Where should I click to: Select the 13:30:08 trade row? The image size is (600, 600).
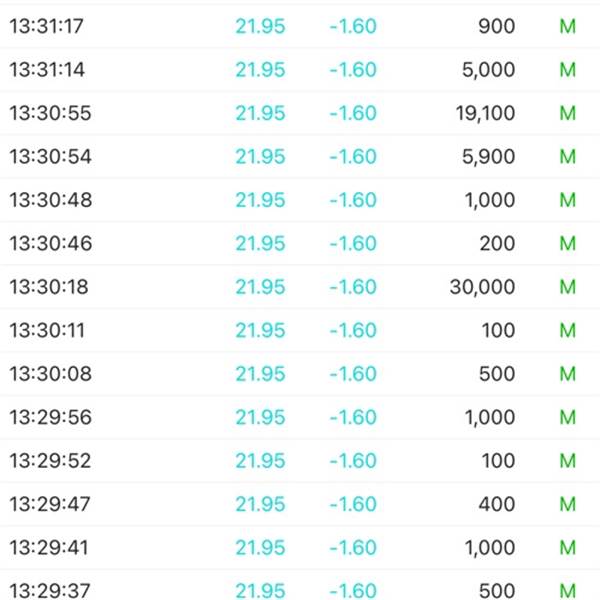tap(300, 373)
